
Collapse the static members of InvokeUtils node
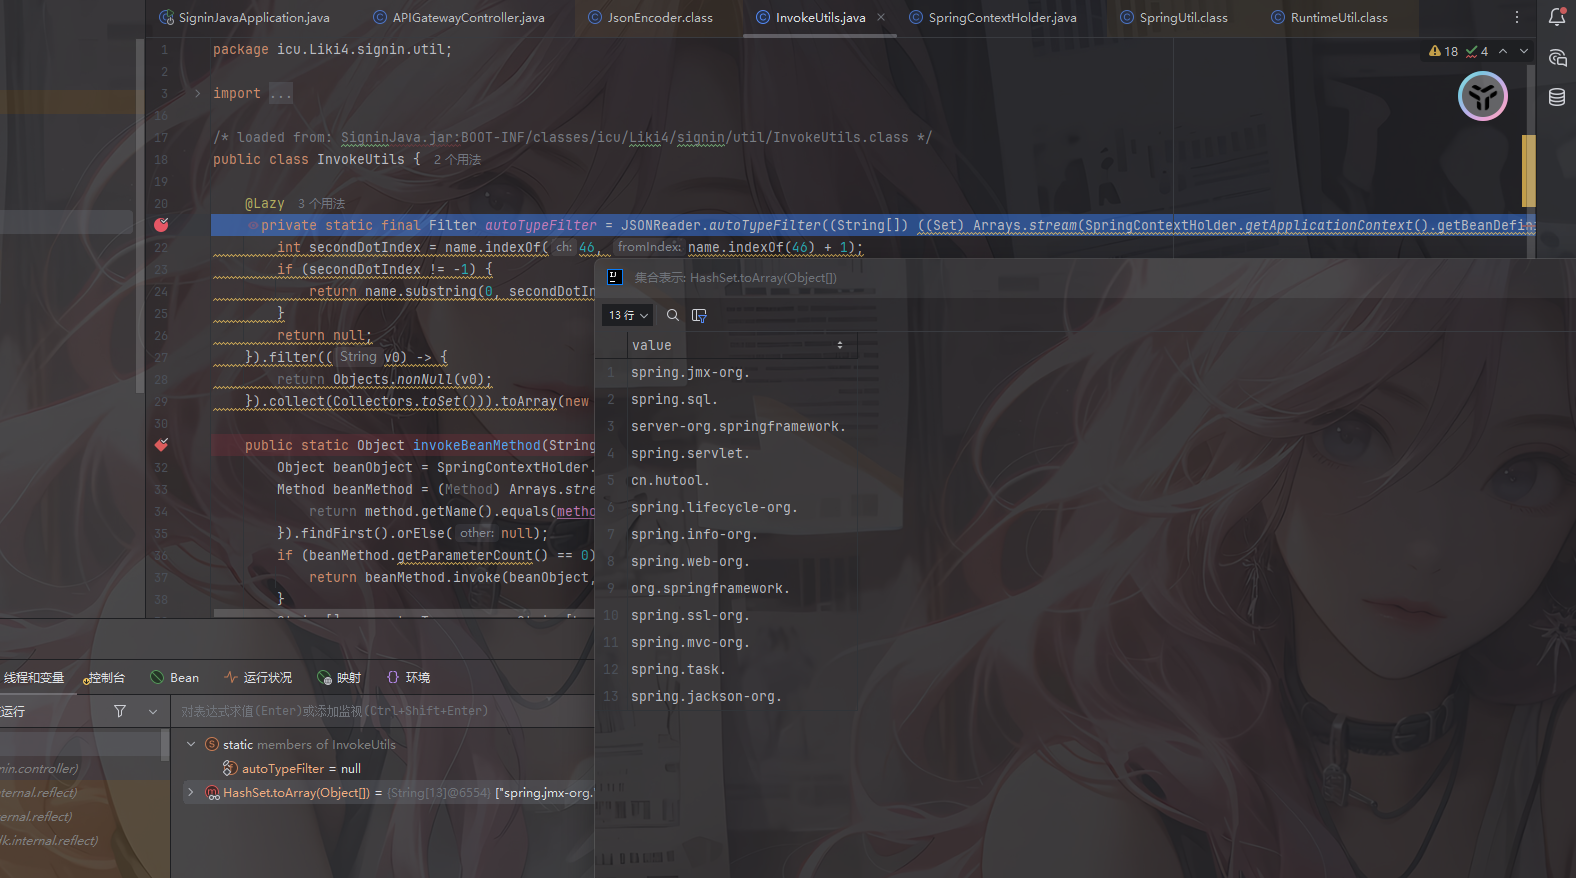(x=191, y=744)
